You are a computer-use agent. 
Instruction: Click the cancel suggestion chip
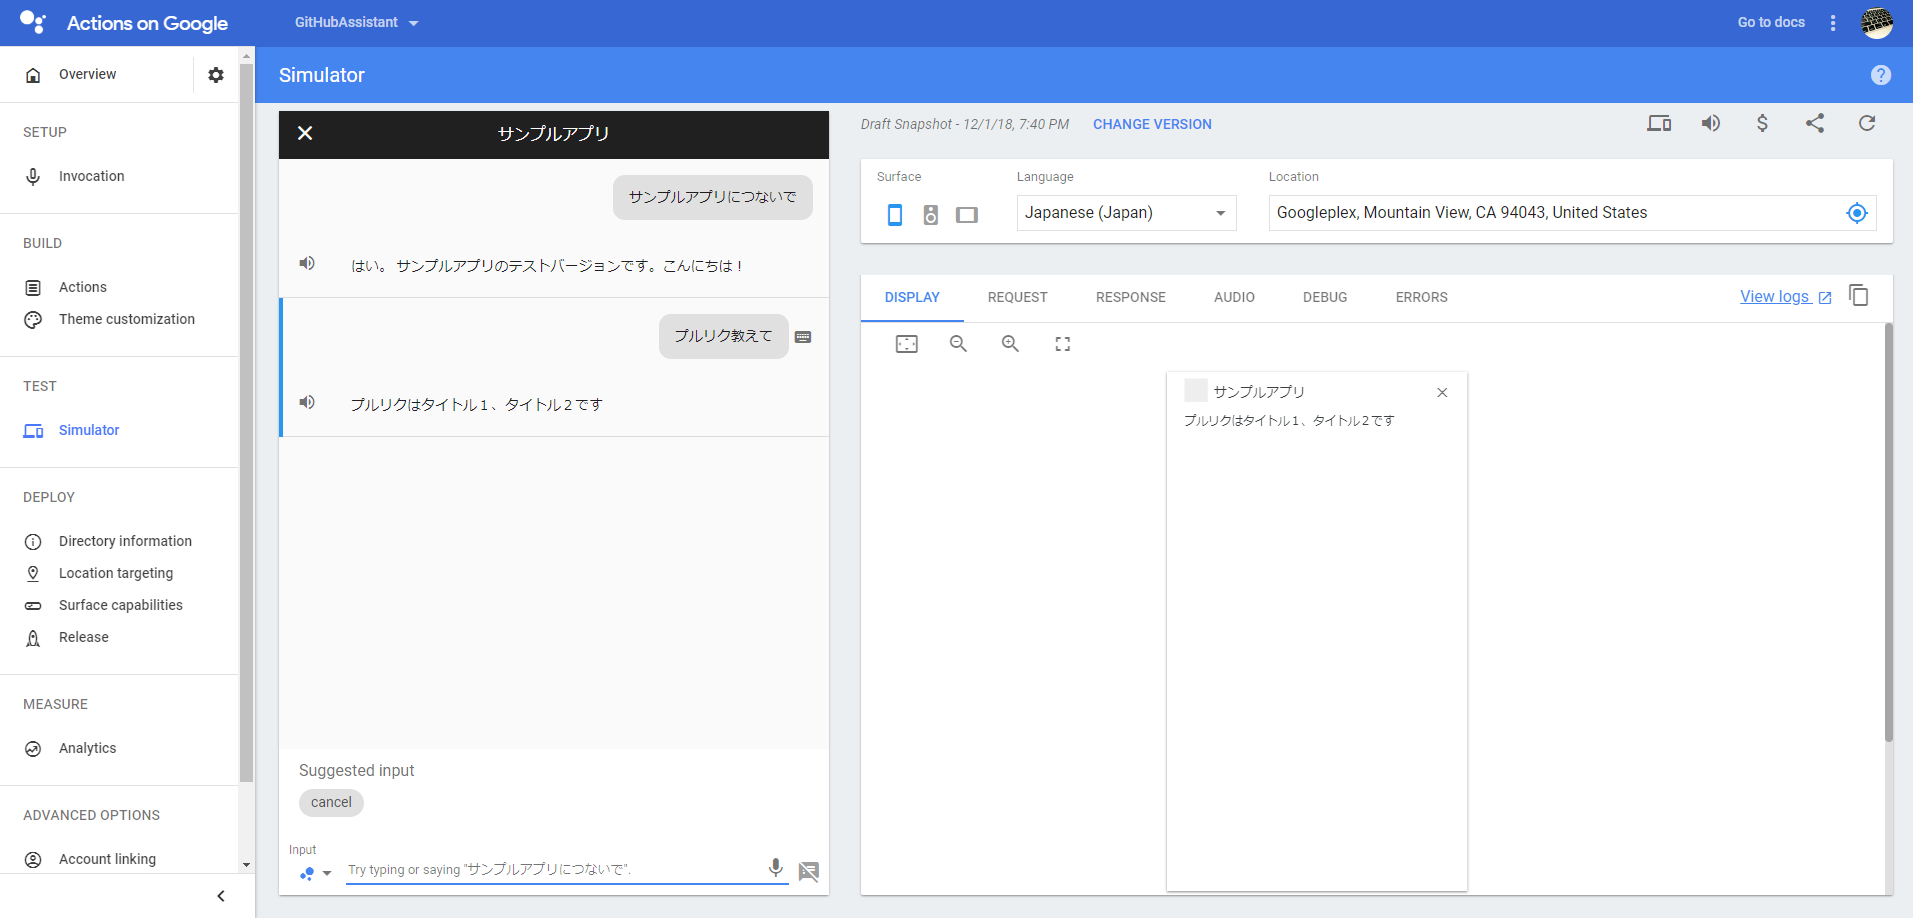coord(331,803)
